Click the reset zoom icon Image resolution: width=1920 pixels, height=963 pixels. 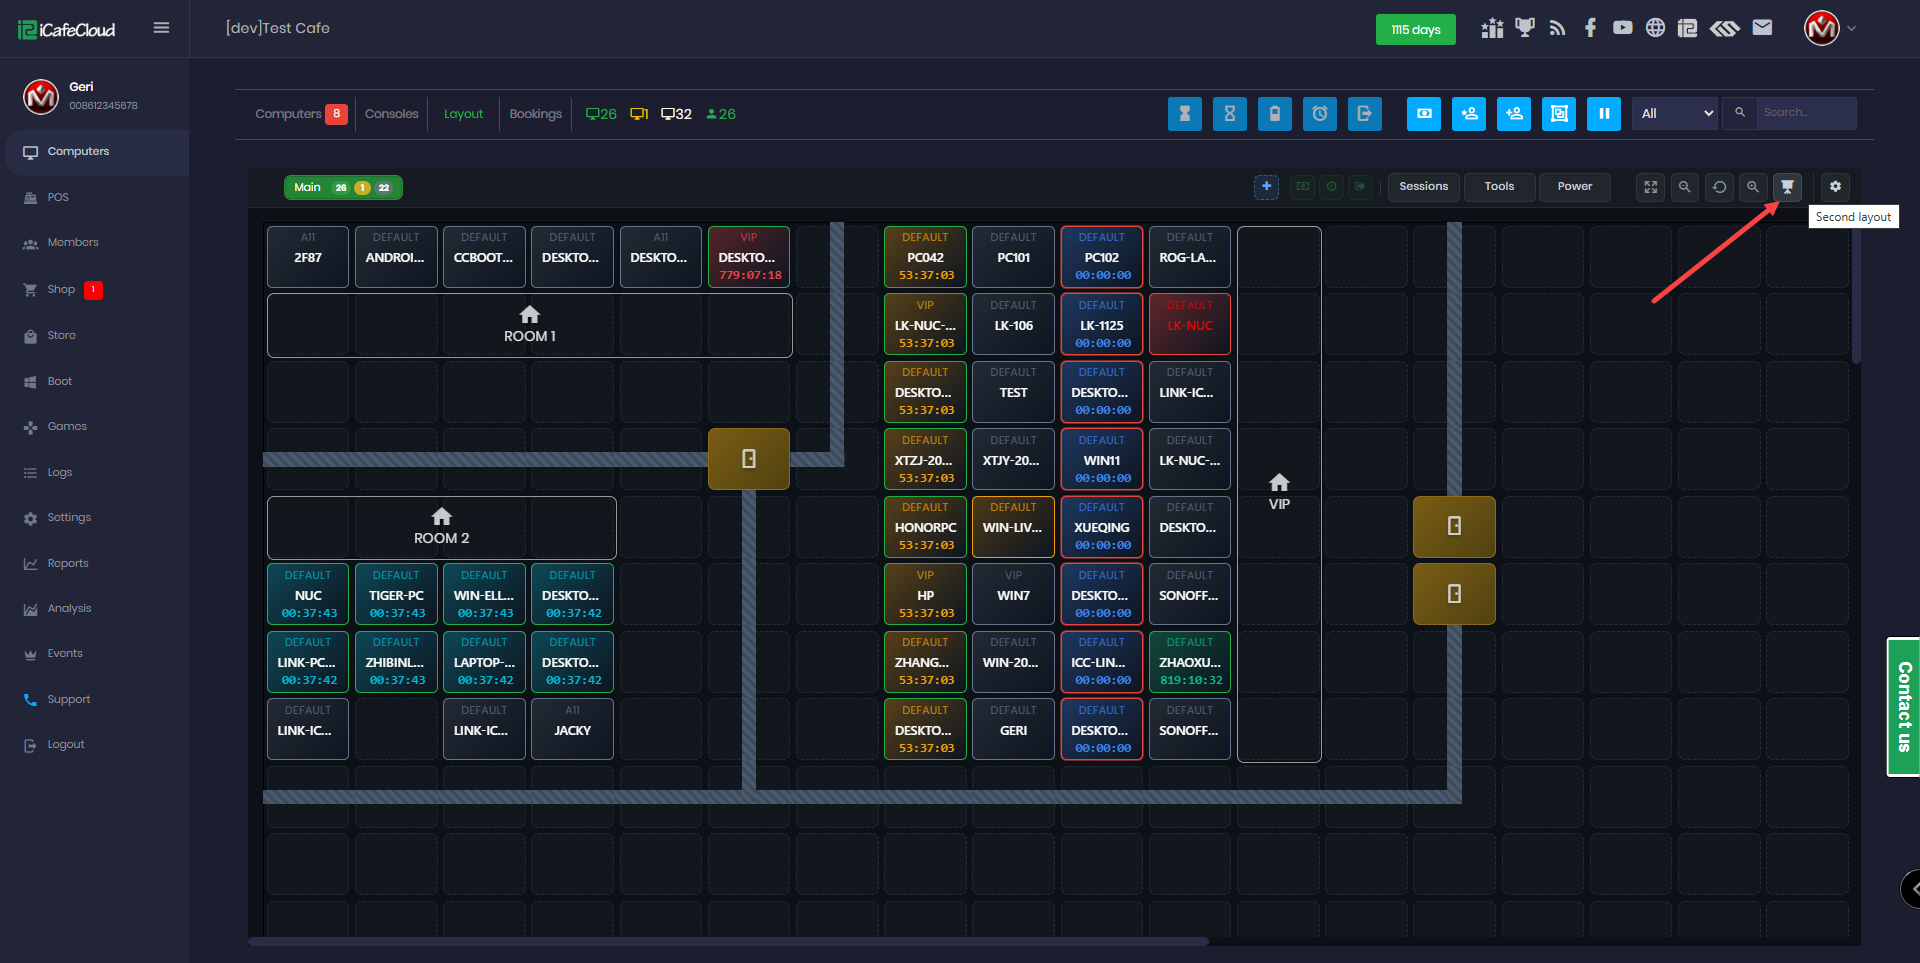tap(1719, 187)
